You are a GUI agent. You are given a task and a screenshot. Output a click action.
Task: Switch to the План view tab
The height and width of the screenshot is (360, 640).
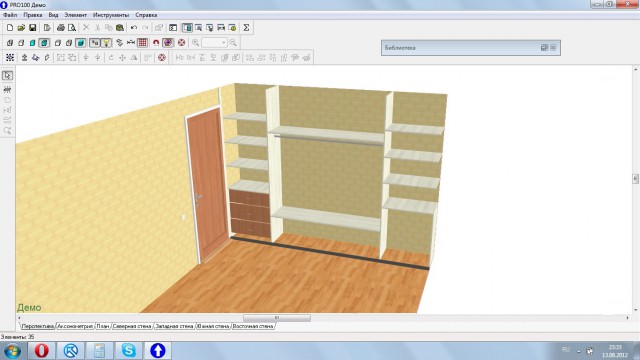(103, 326)
